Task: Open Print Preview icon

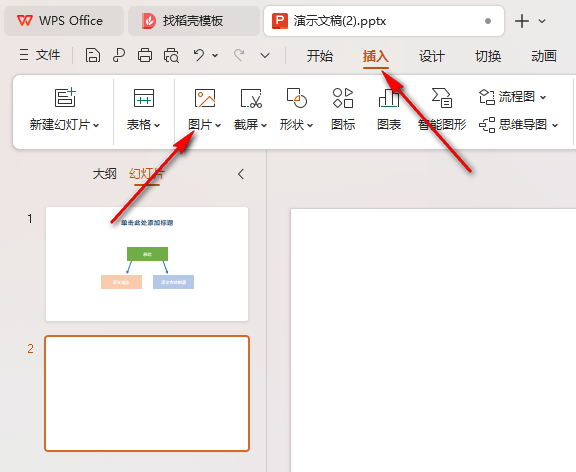Action: pyautogui.click(x=172, y=55)
